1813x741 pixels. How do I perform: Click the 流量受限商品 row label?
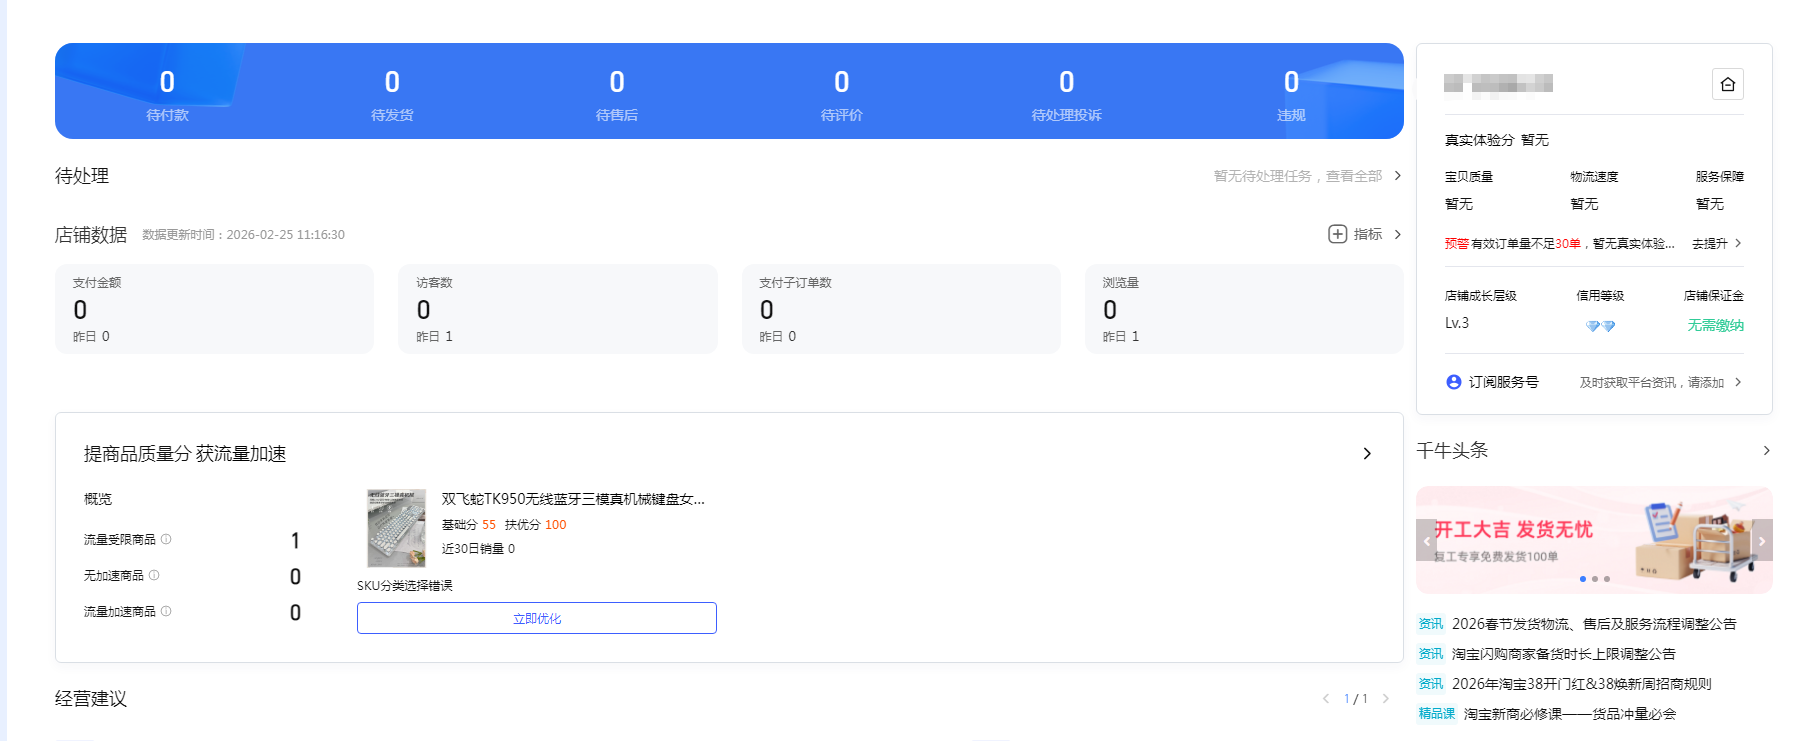pos(119,539)
